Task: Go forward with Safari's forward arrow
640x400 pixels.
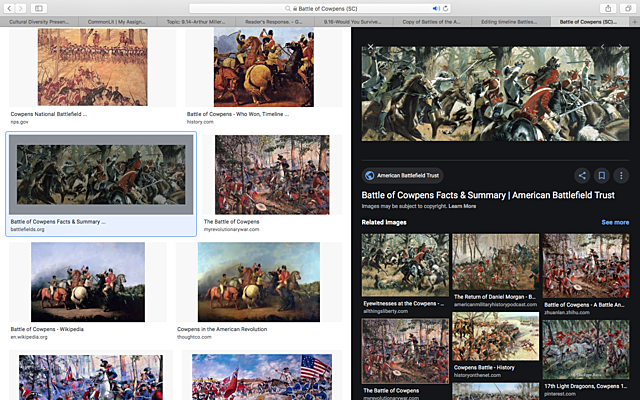Action: click(20, 8)
